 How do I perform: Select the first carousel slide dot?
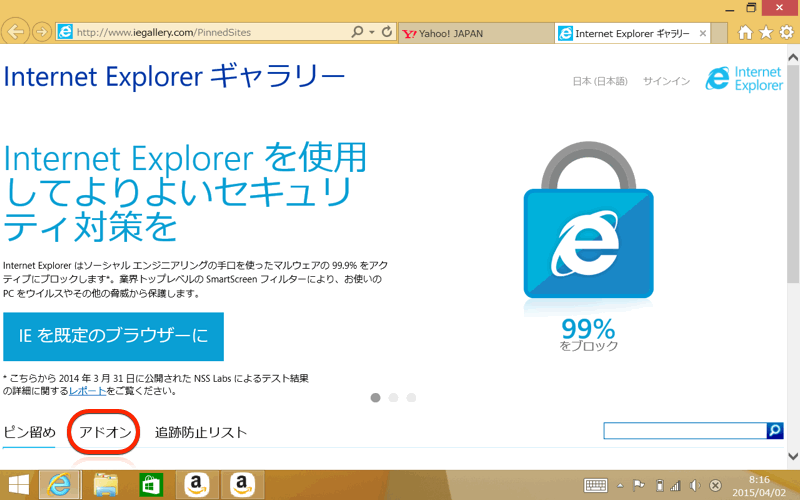pos(376,397)
